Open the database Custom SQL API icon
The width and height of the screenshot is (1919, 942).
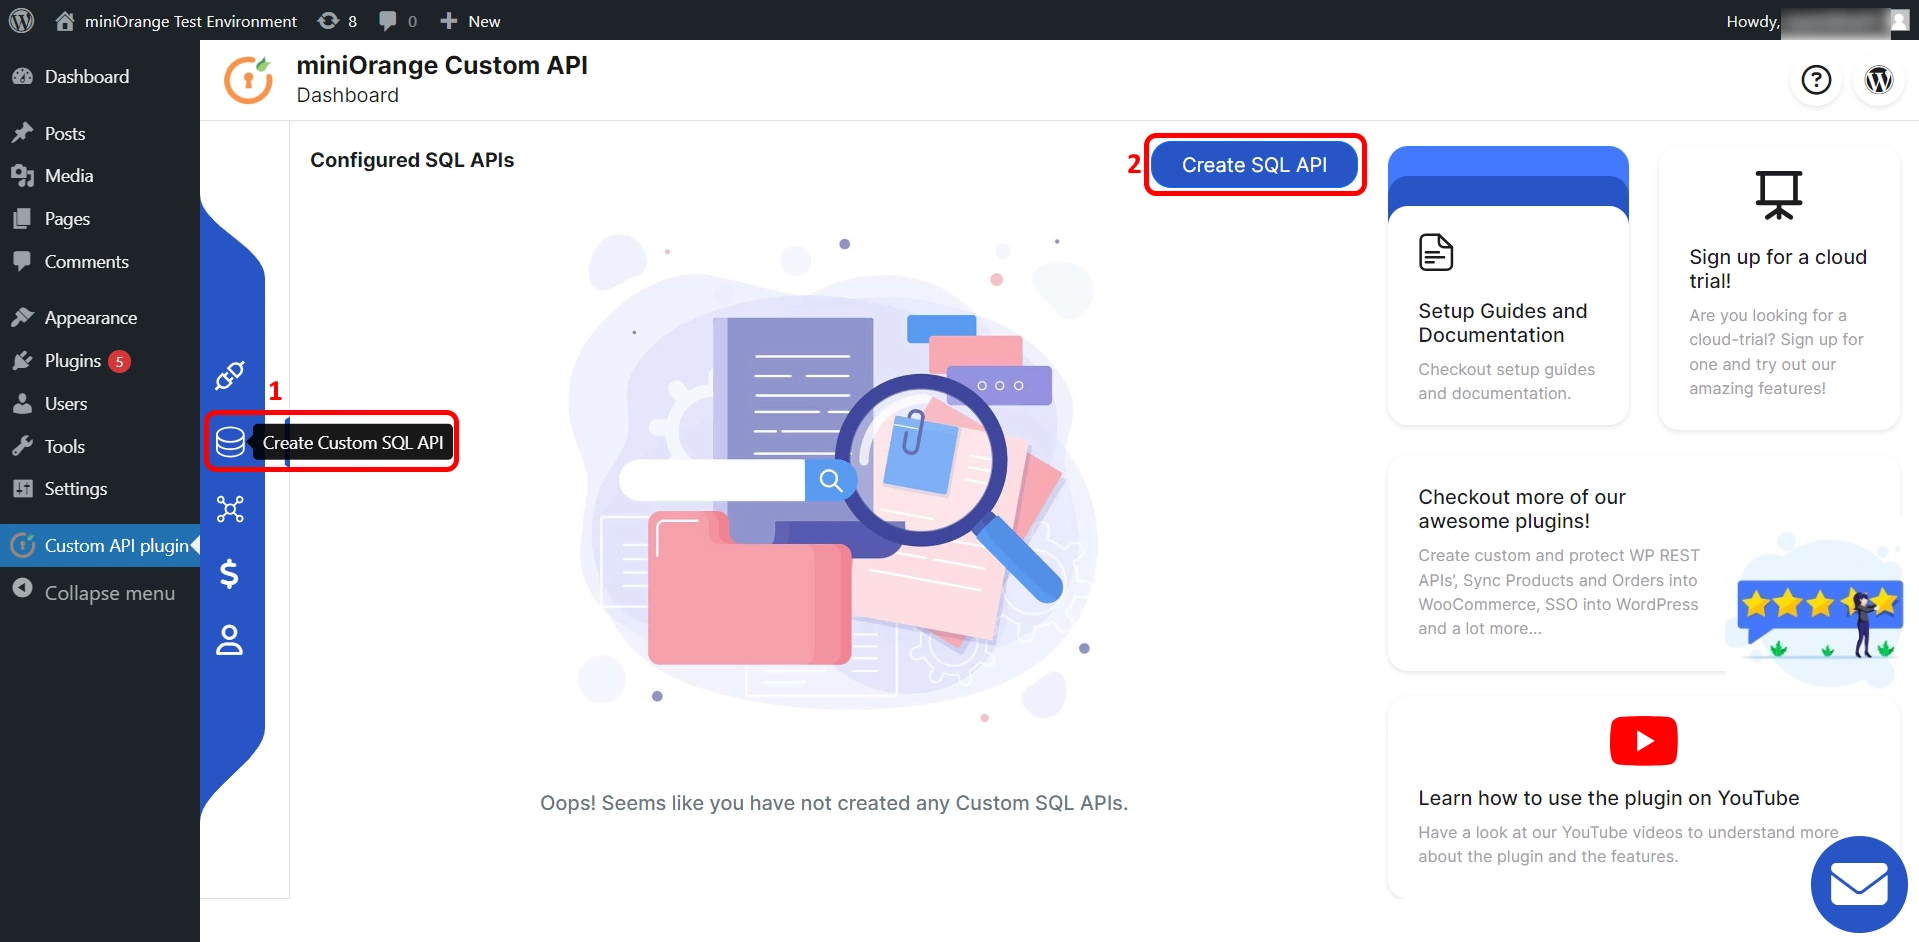tap(230, 442)
